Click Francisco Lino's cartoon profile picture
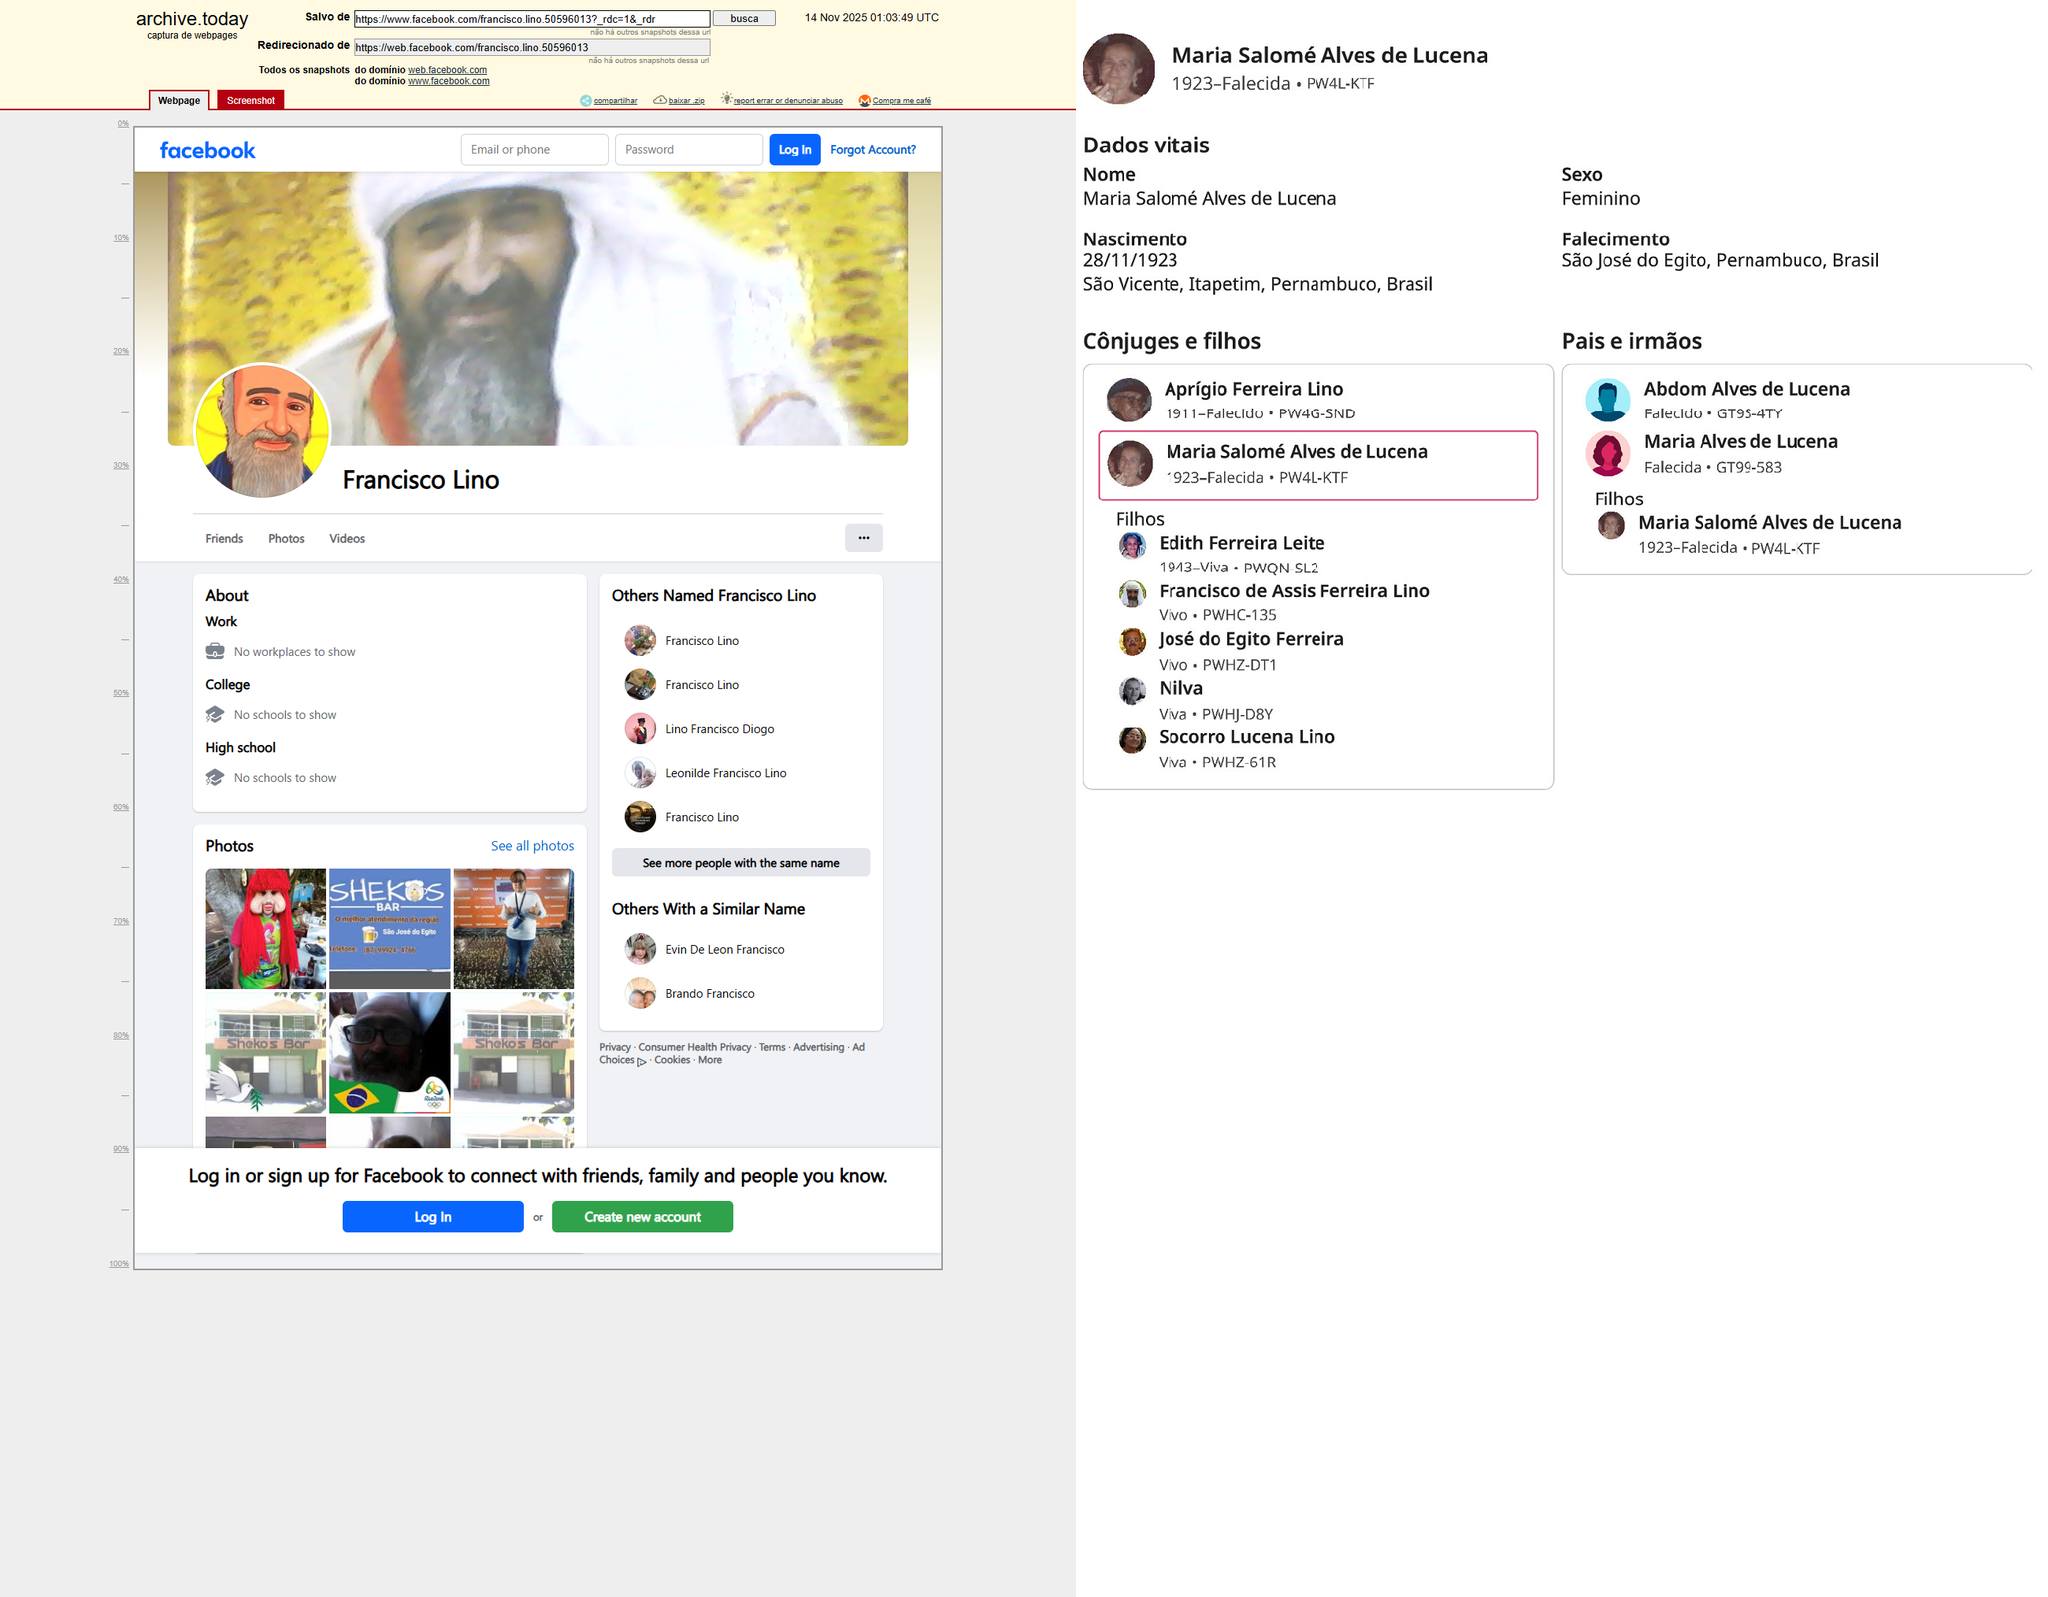 (263, 431)
